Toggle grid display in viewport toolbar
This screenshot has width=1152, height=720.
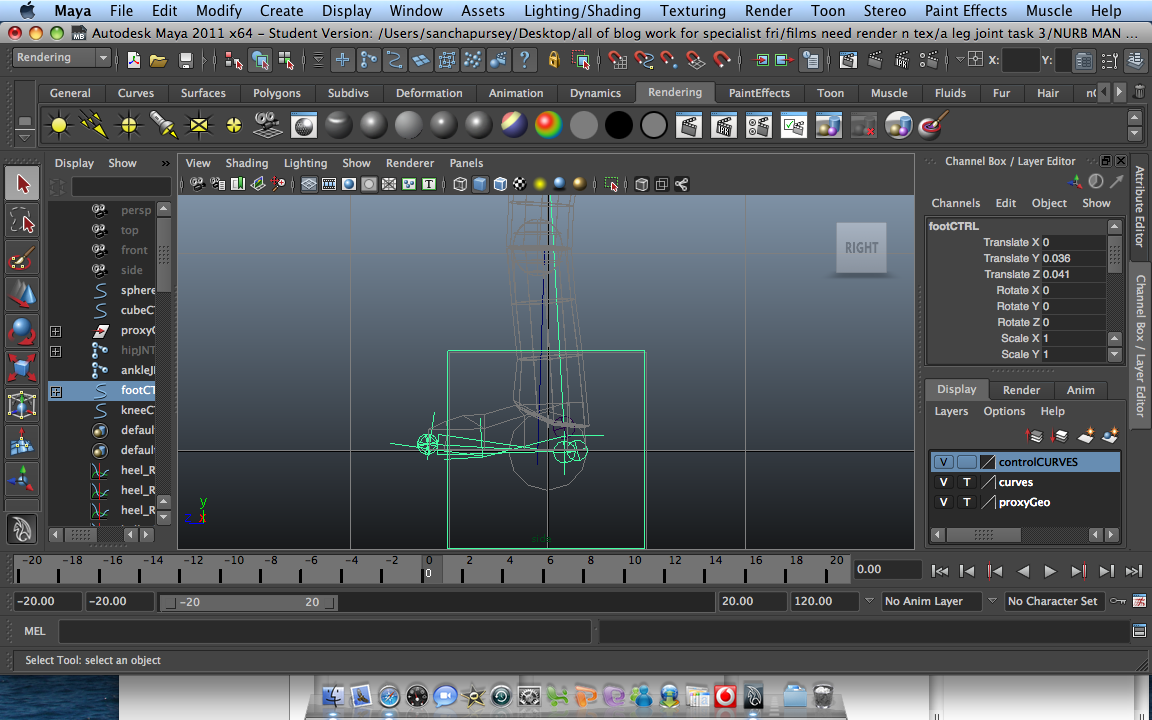[x=309, y=184]
